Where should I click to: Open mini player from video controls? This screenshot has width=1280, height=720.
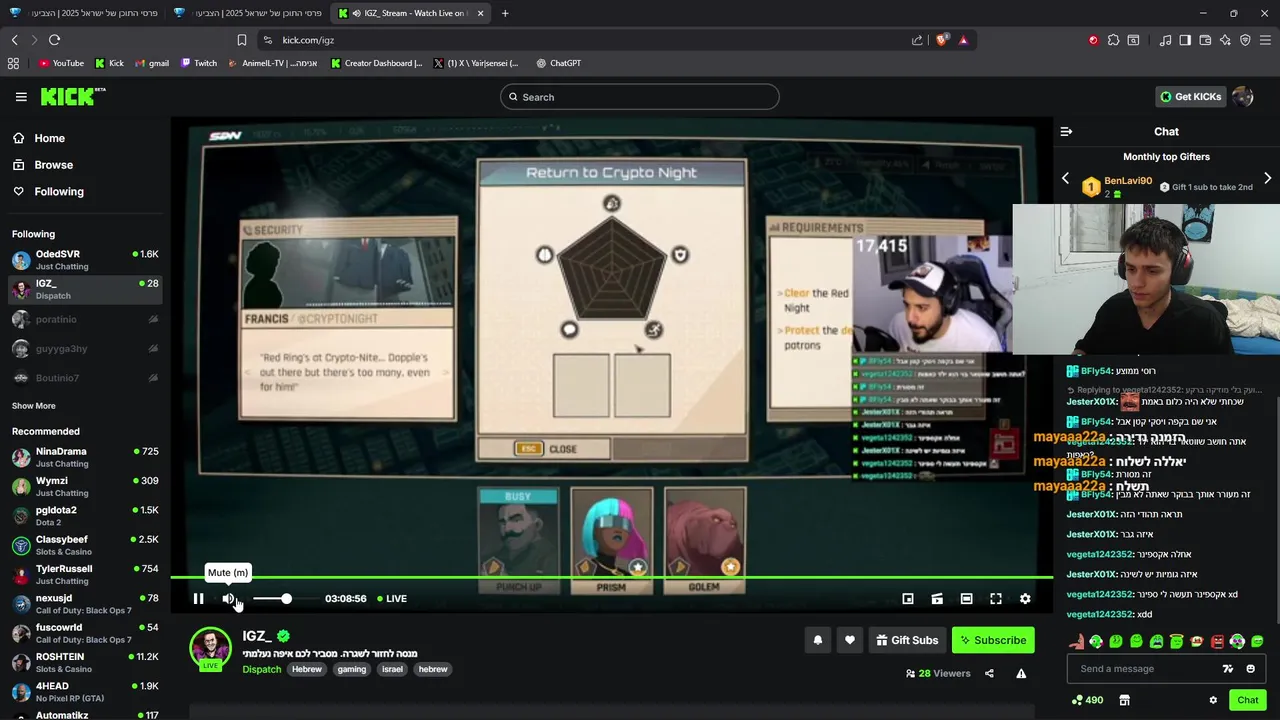(x=908, y=598)
